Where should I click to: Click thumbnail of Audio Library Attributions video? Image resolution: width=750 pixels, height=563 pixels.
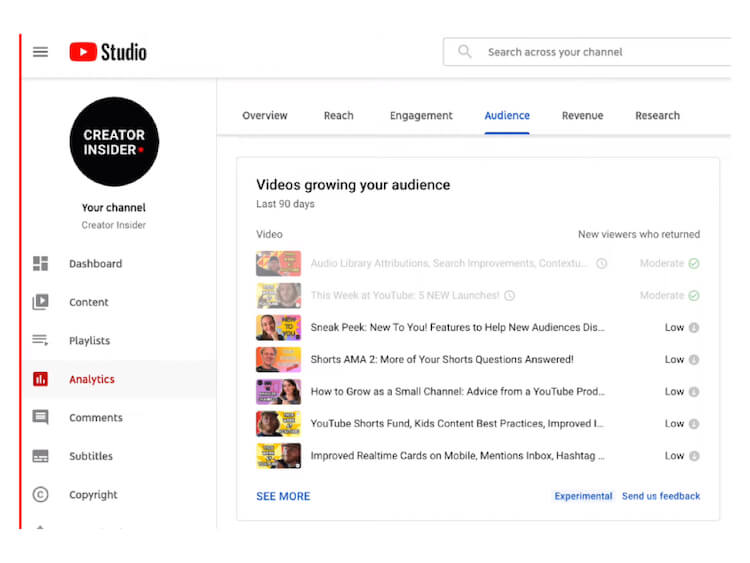[x=278, y=264]
